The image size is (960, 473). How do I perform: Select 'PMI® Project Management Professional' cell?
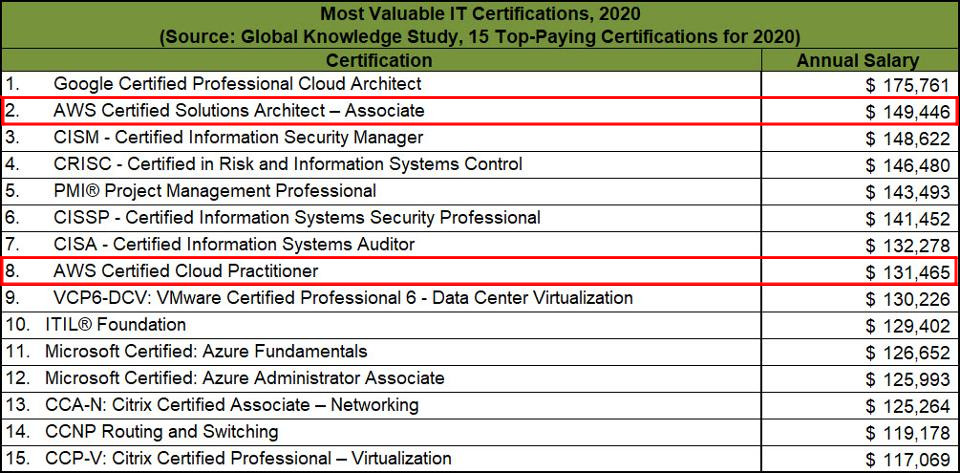tap(381, 191)
